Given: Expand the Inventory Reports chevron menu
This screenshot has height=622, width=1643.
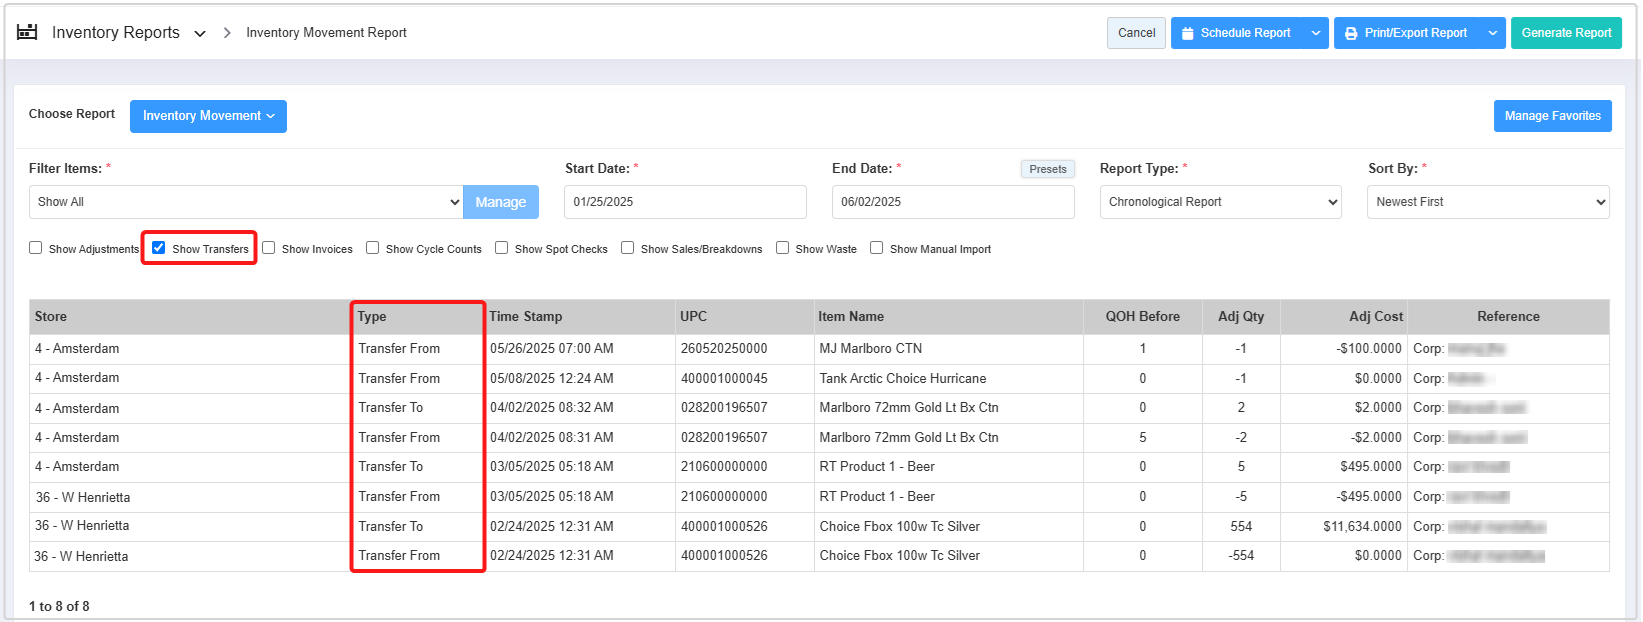Looking at the screenshot, I should pyautogui.click(x=200, y=33).
